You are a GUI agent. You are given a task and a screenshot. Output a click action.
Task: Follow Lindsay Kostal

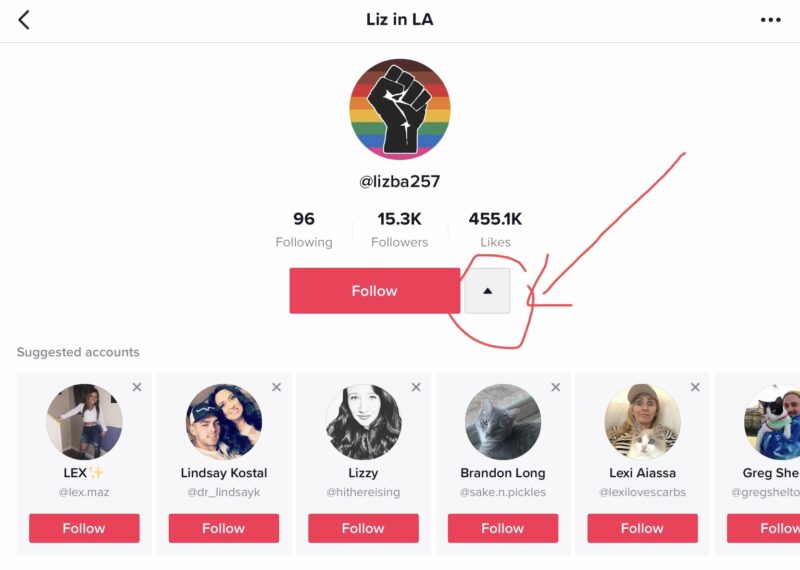point(224,528)
